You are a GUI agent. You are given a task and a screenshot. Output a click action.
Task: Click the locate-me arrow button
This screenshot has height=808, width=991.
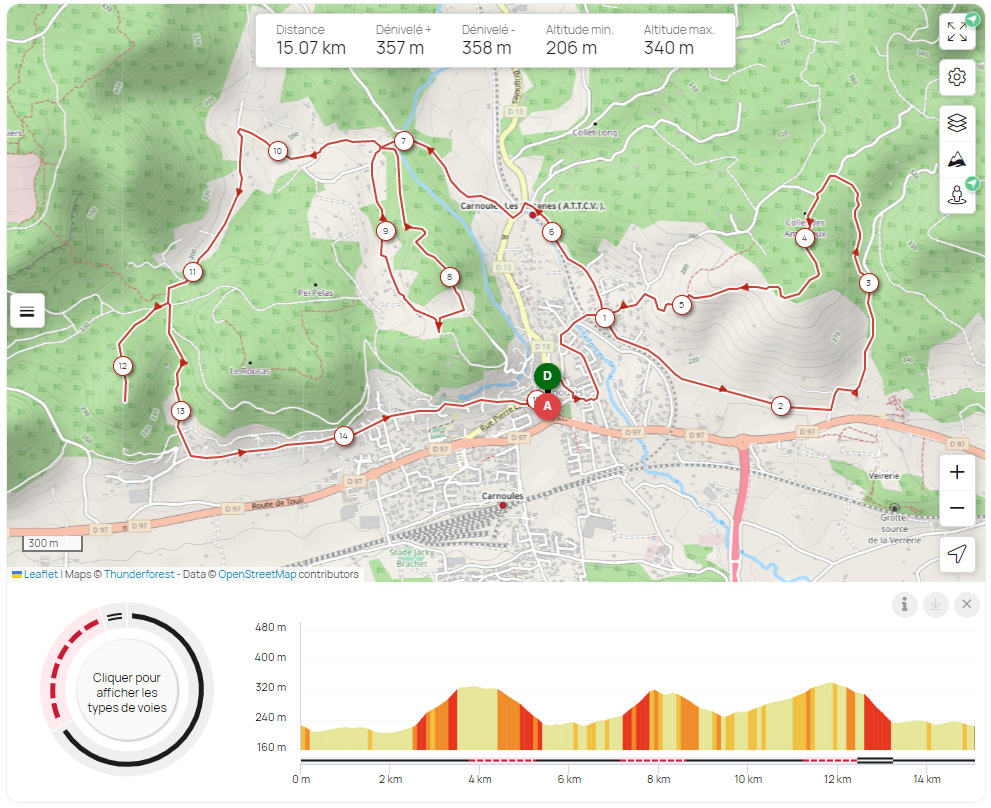(957, 554)
